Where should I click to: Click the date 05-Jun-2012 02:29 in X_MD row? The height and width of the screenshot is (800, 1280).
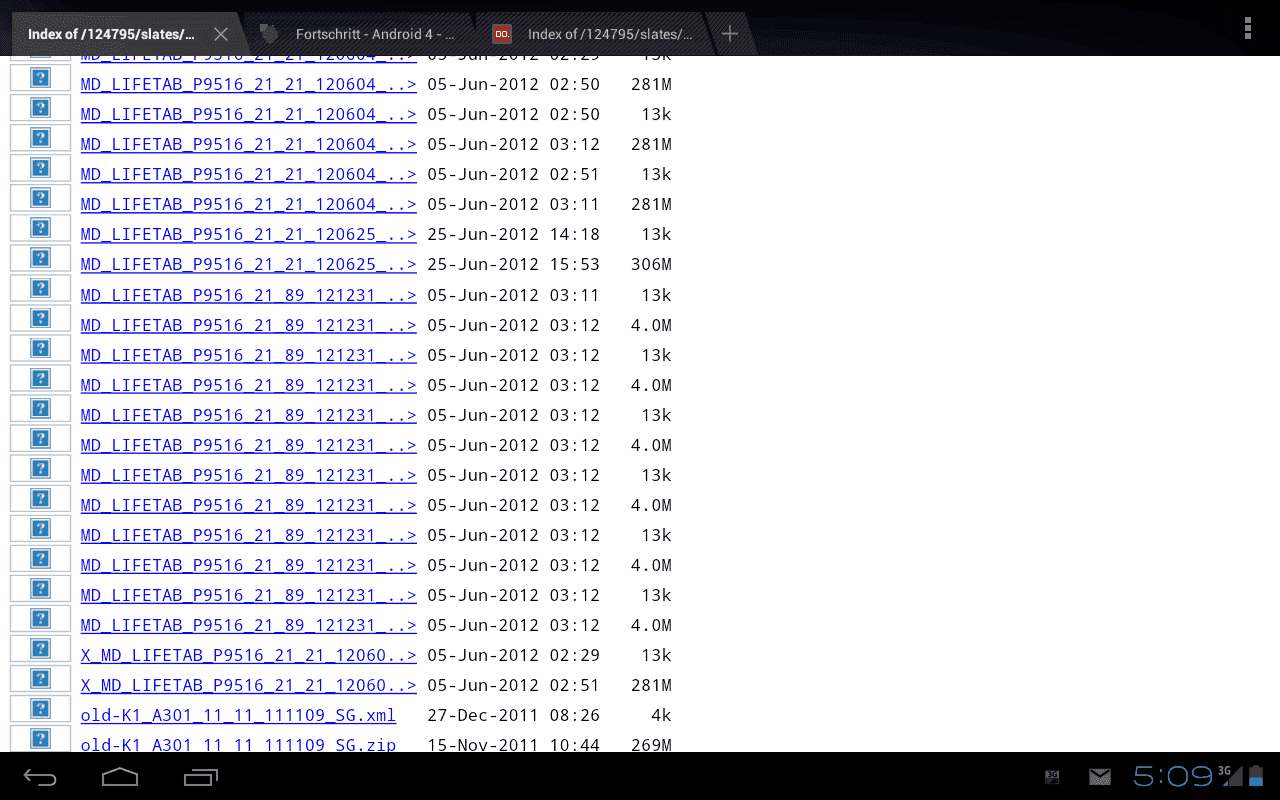click(x=514, y=656)
